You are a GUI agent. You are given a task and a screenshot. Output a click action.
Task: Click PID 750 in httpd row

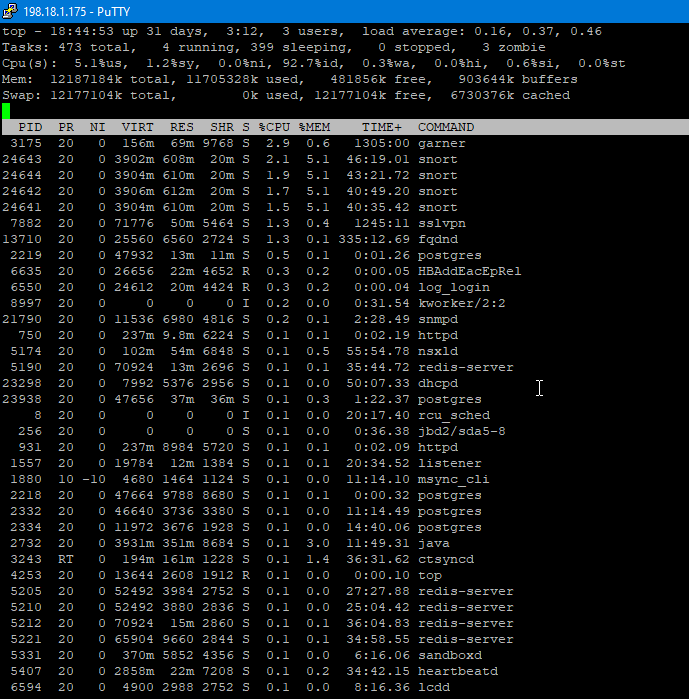pyautogui.click(x=30, y=336)
